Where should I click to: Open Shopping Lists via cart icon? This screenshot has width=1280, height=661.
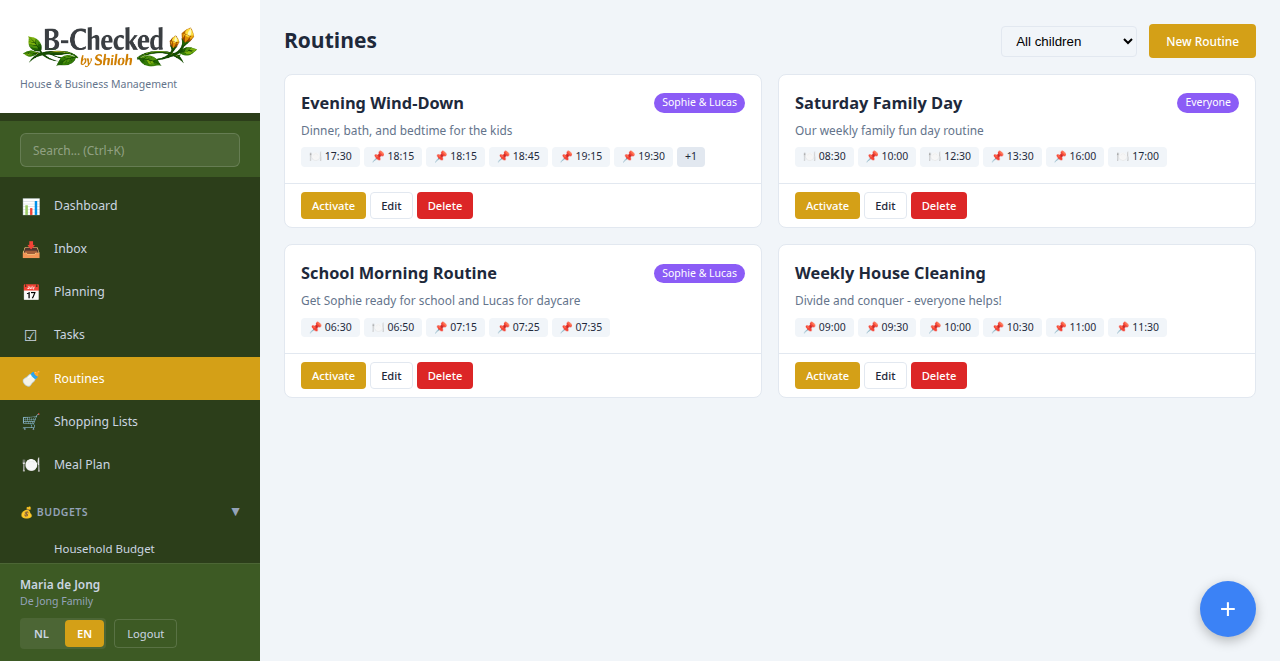(28, 421)
